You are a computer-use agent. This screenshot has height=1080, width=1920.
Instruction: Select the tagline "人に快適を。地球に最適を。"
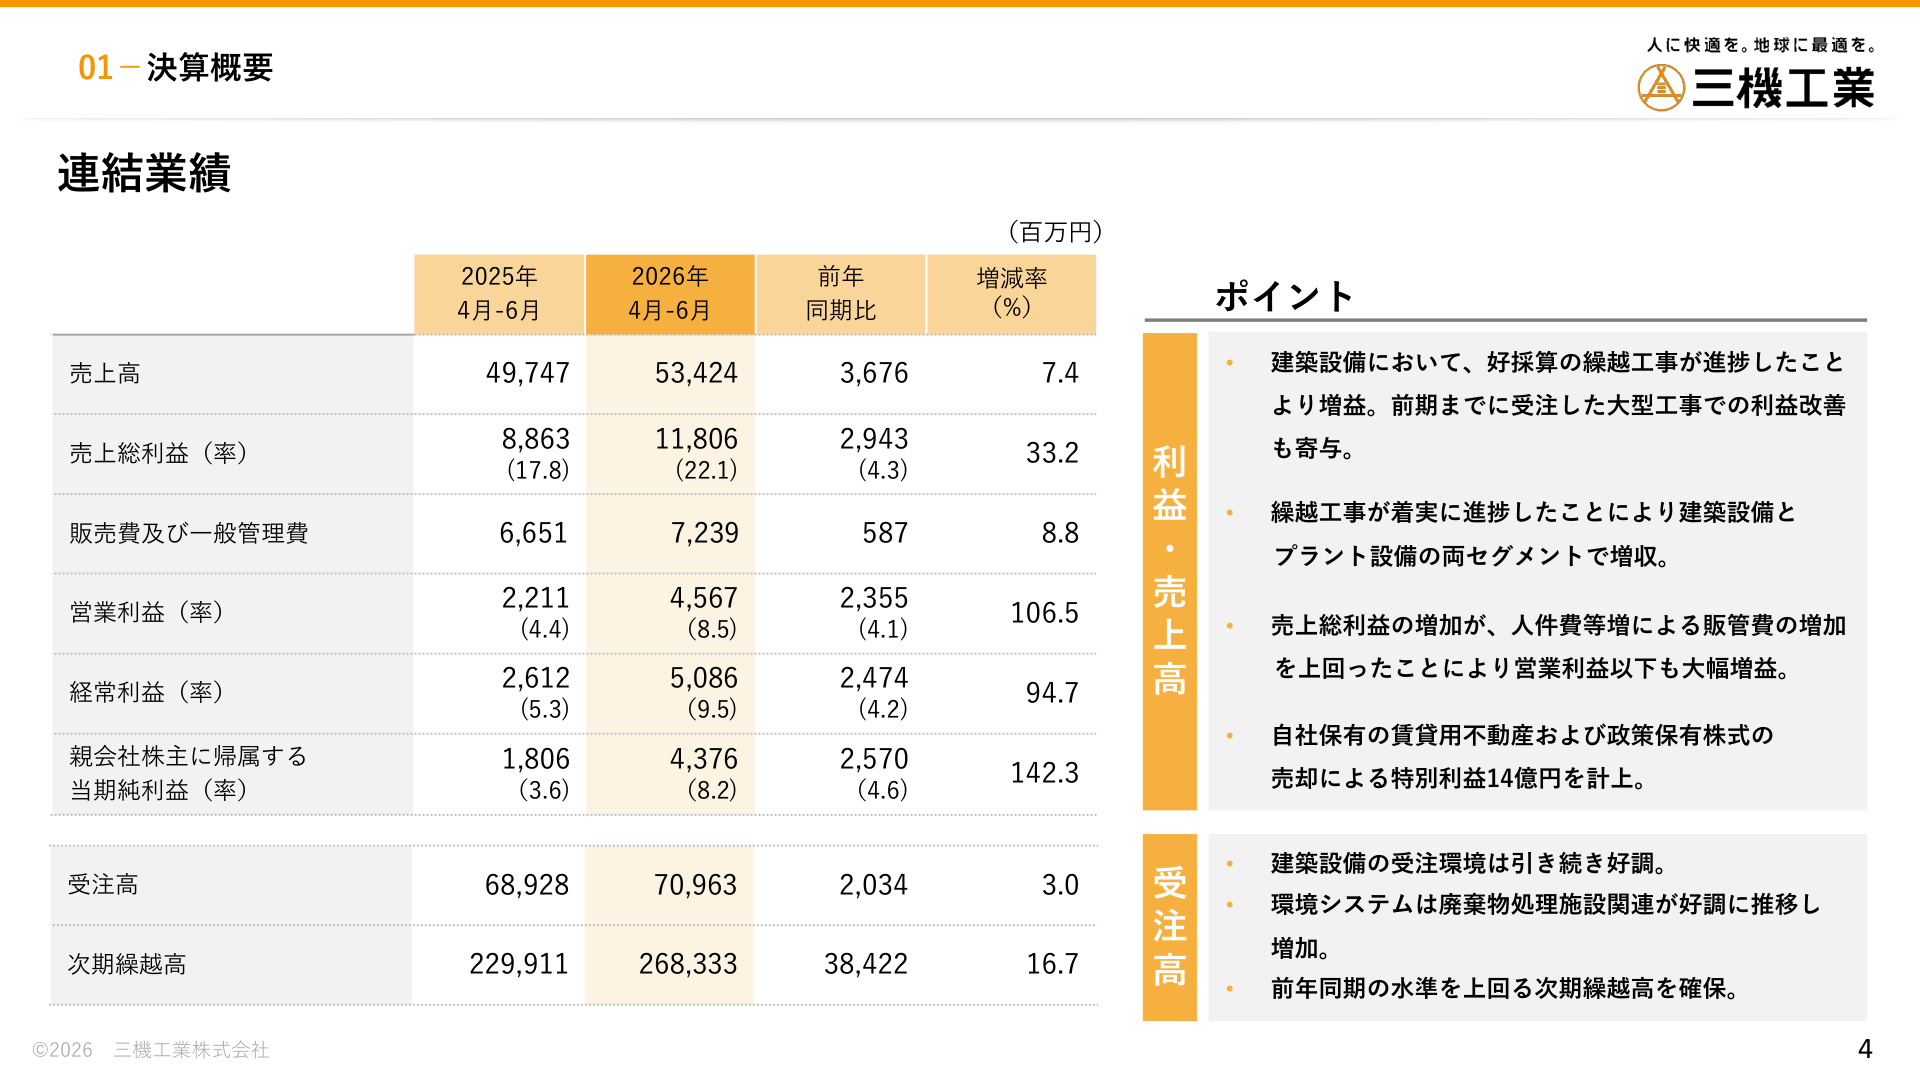[1762, 45]
